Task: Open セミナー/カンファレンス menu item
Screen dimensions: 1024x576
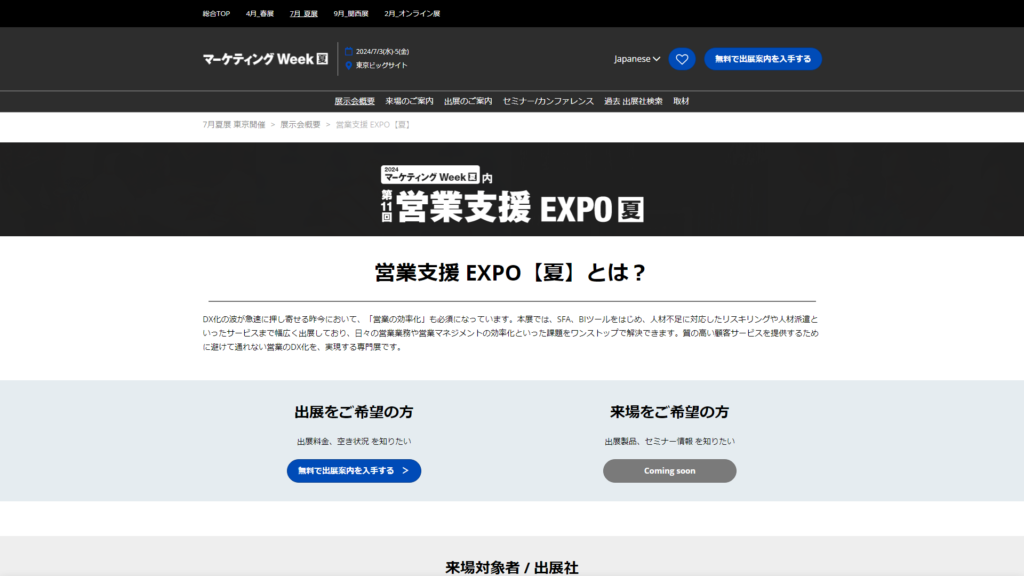Action: (548, 101)
